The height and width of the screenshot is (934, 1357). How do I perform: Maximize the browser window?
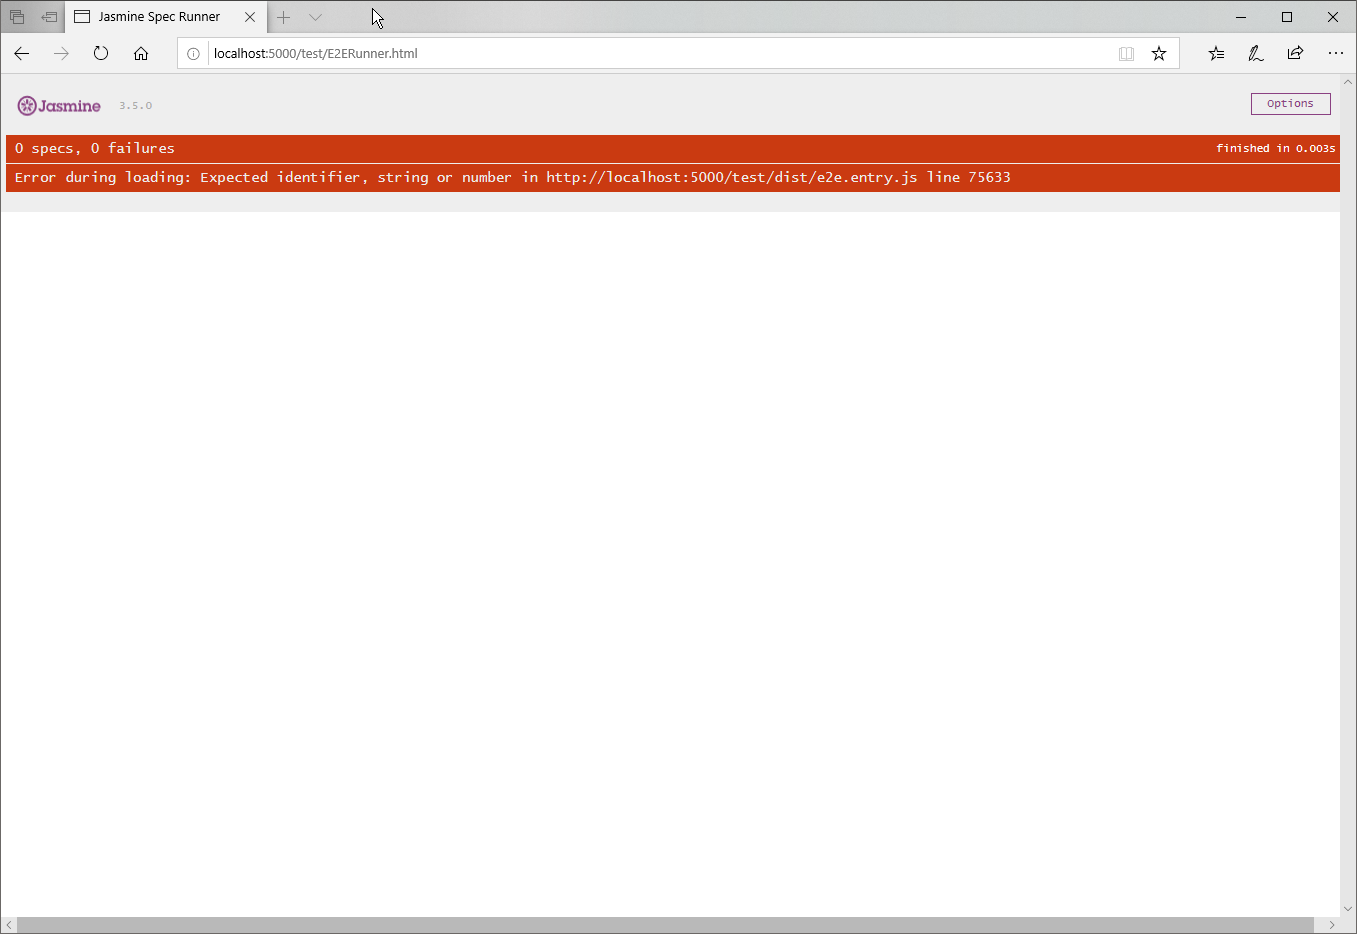[x=1287, y=17]
